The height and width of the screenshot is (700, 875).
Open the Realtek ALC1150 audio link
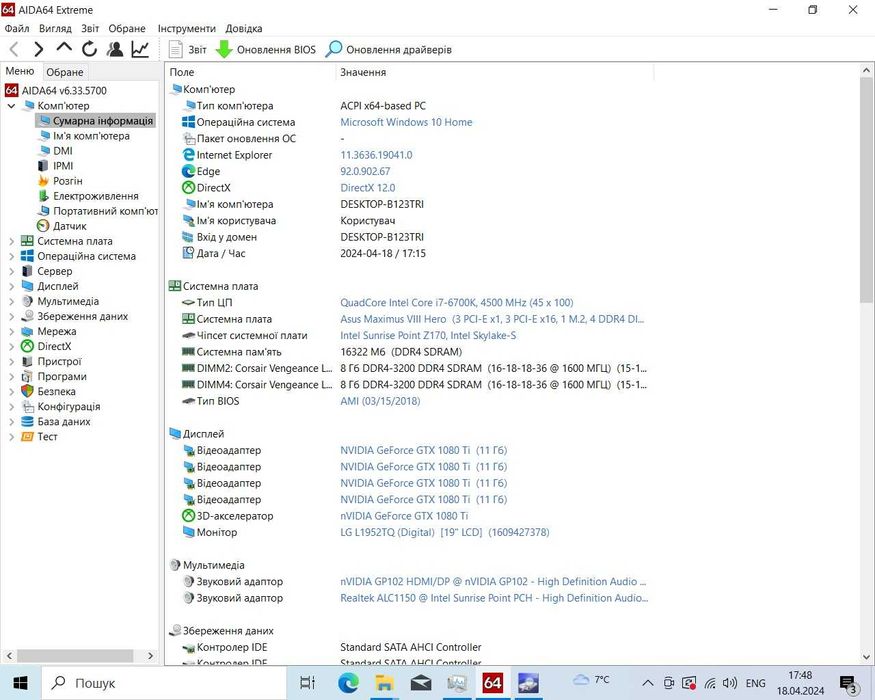coord(494,598)
